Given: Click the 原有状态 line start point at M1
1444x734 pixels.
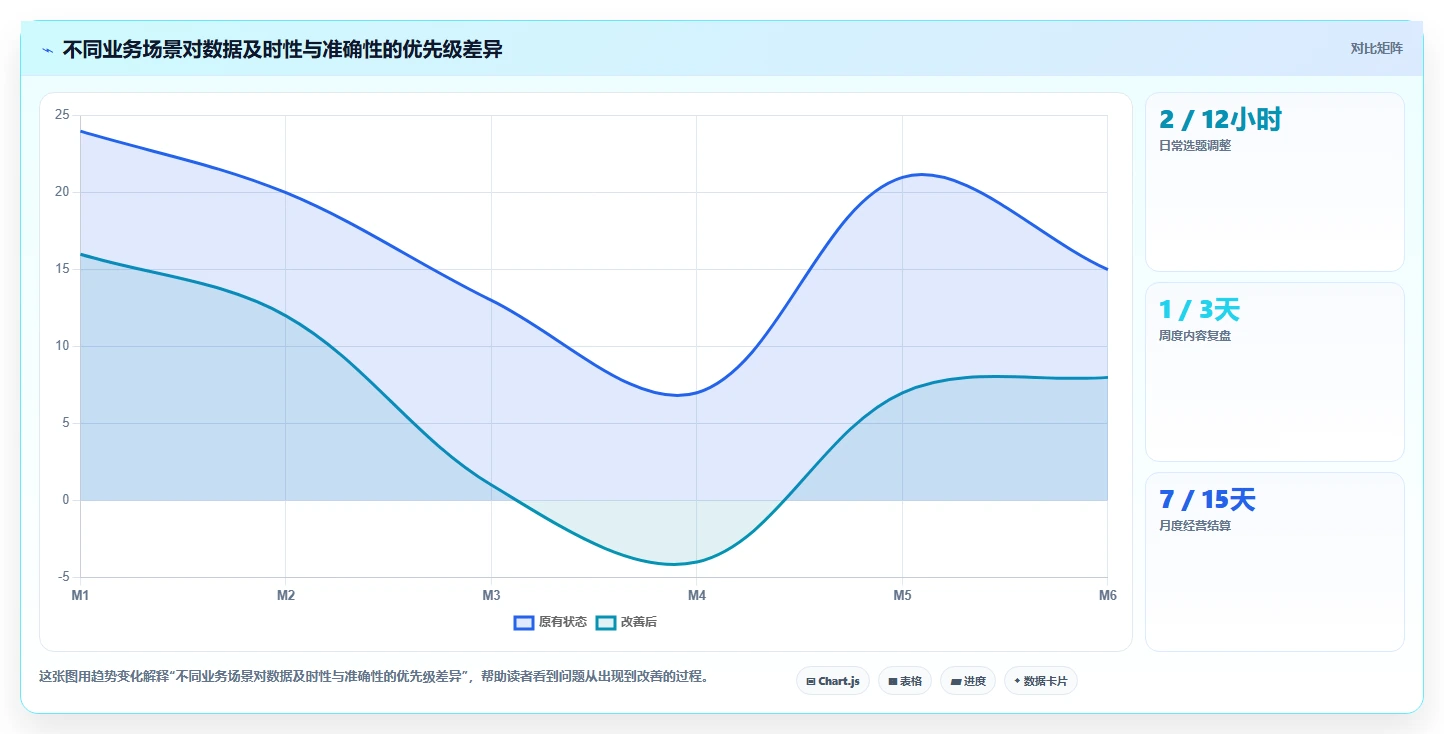Looking at the screenshot, I should (x=81, y=131).
